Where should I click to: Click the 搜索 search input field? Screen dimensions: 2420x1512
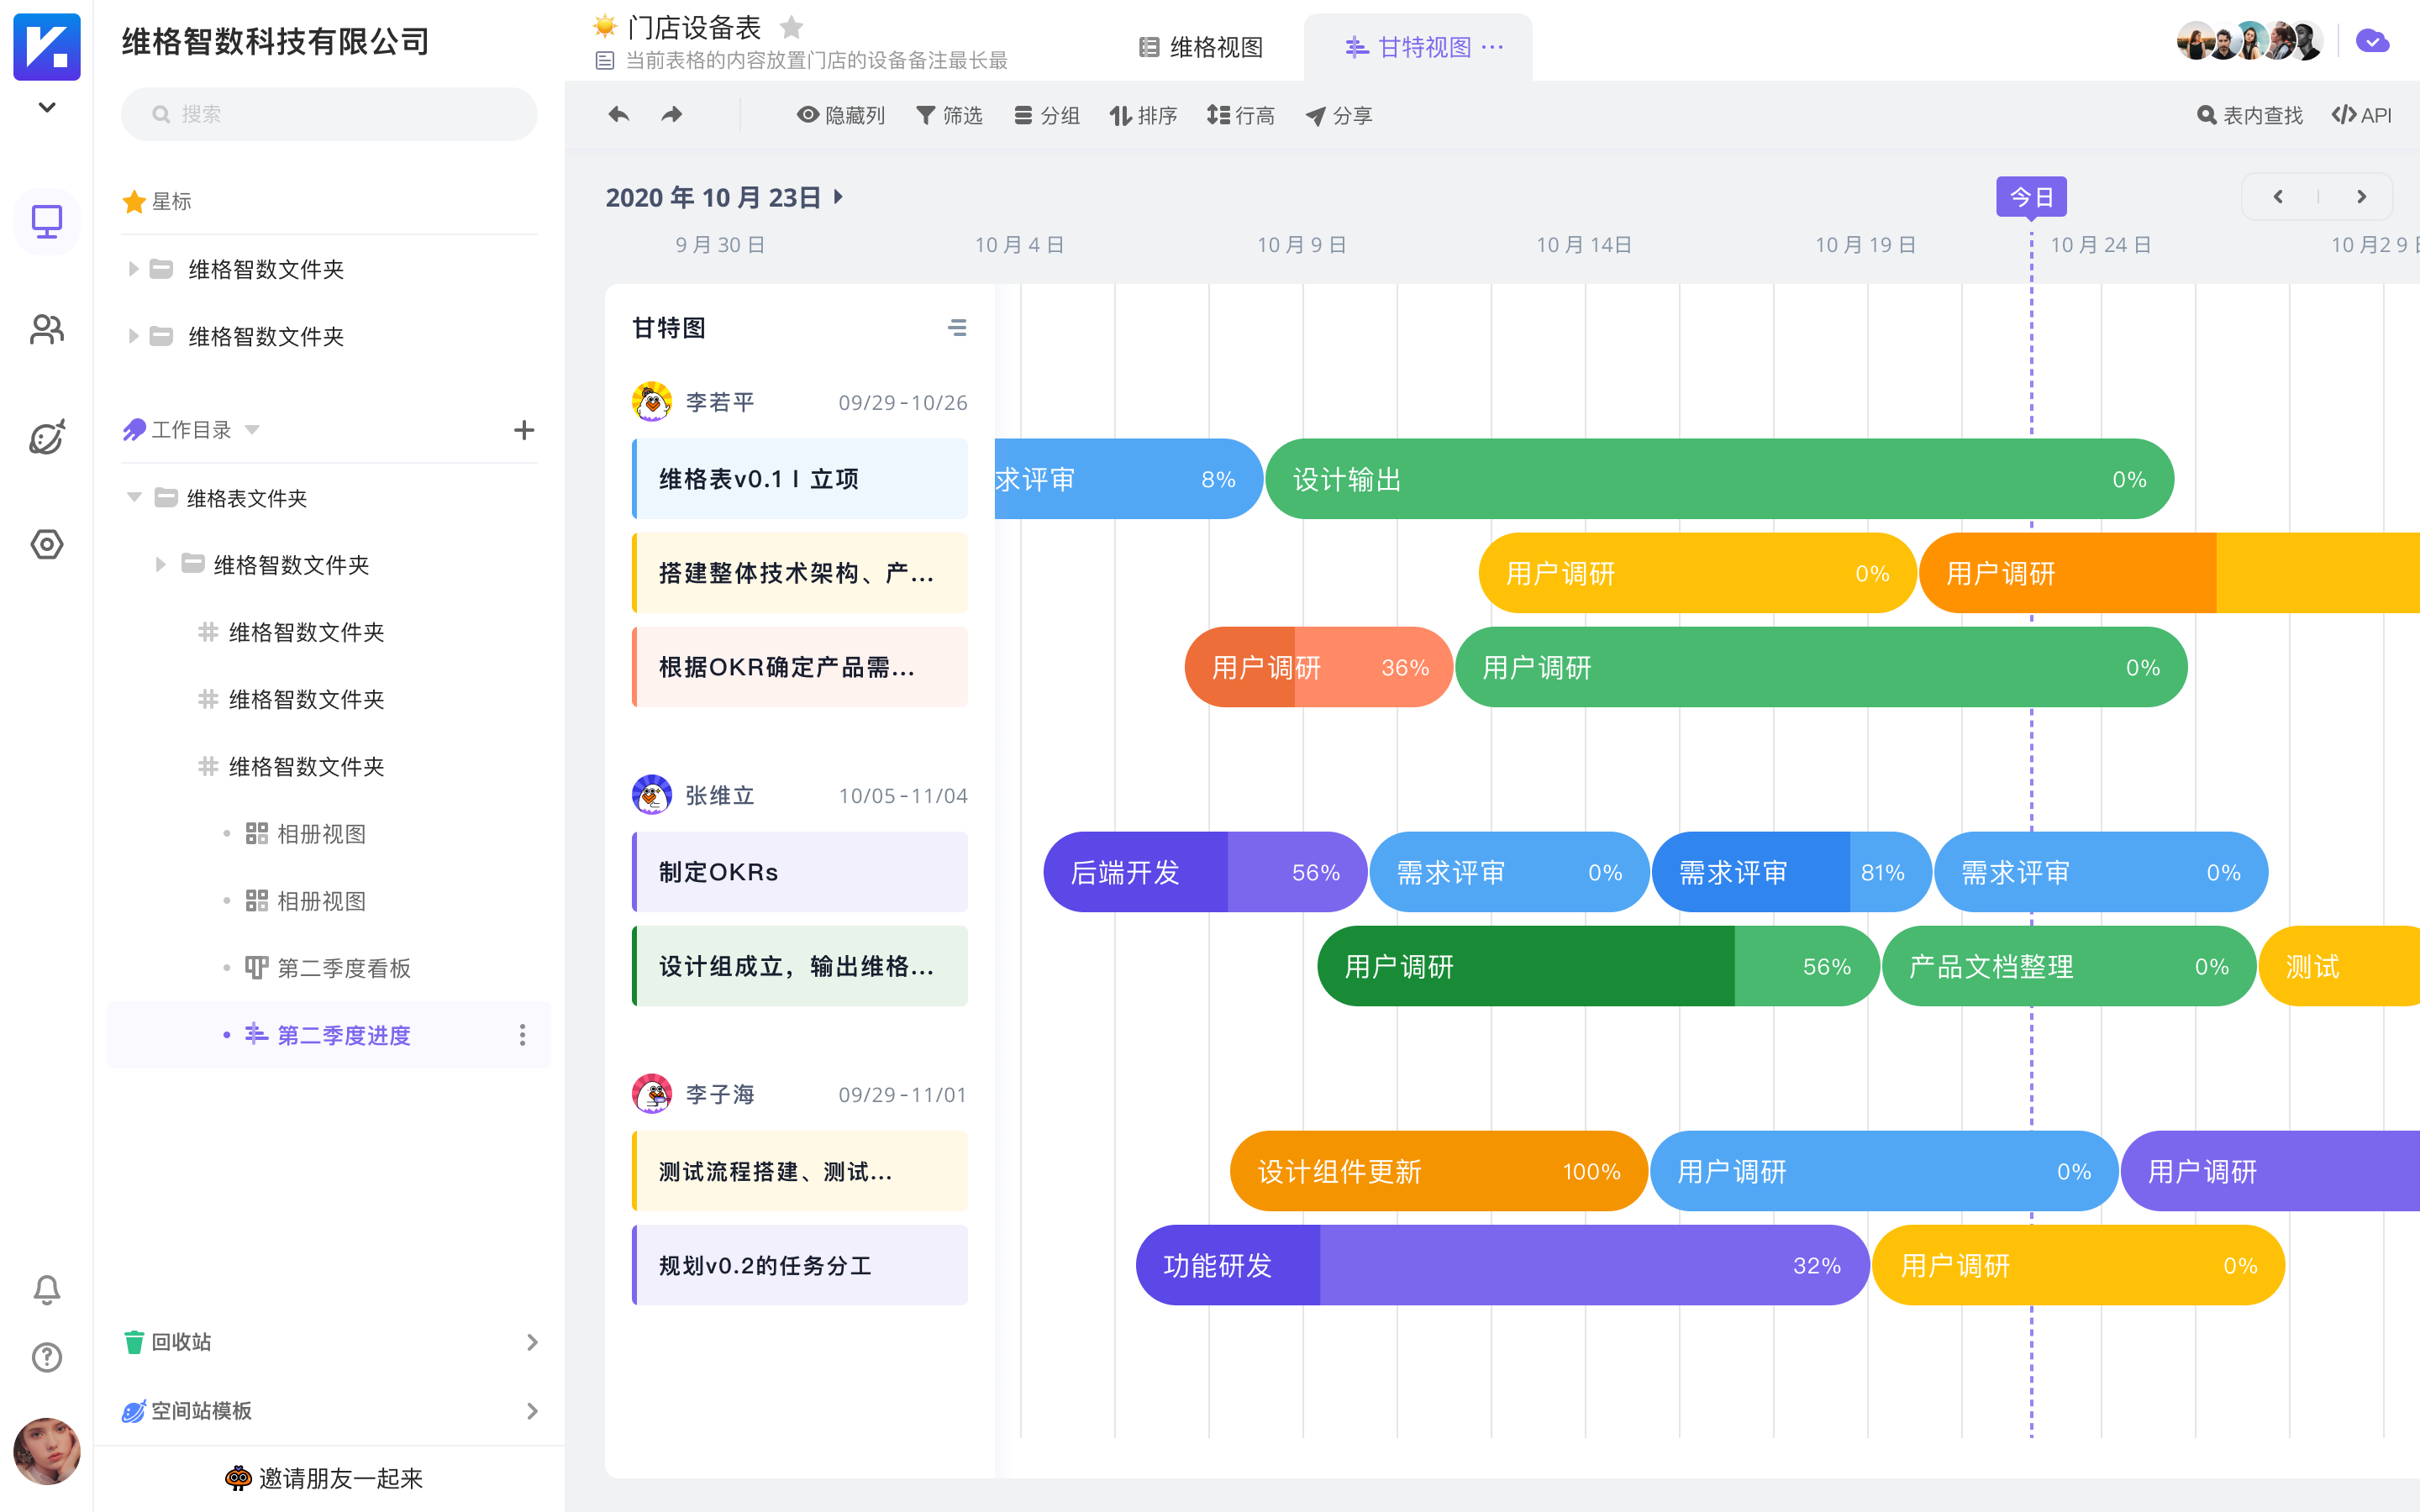329,114
